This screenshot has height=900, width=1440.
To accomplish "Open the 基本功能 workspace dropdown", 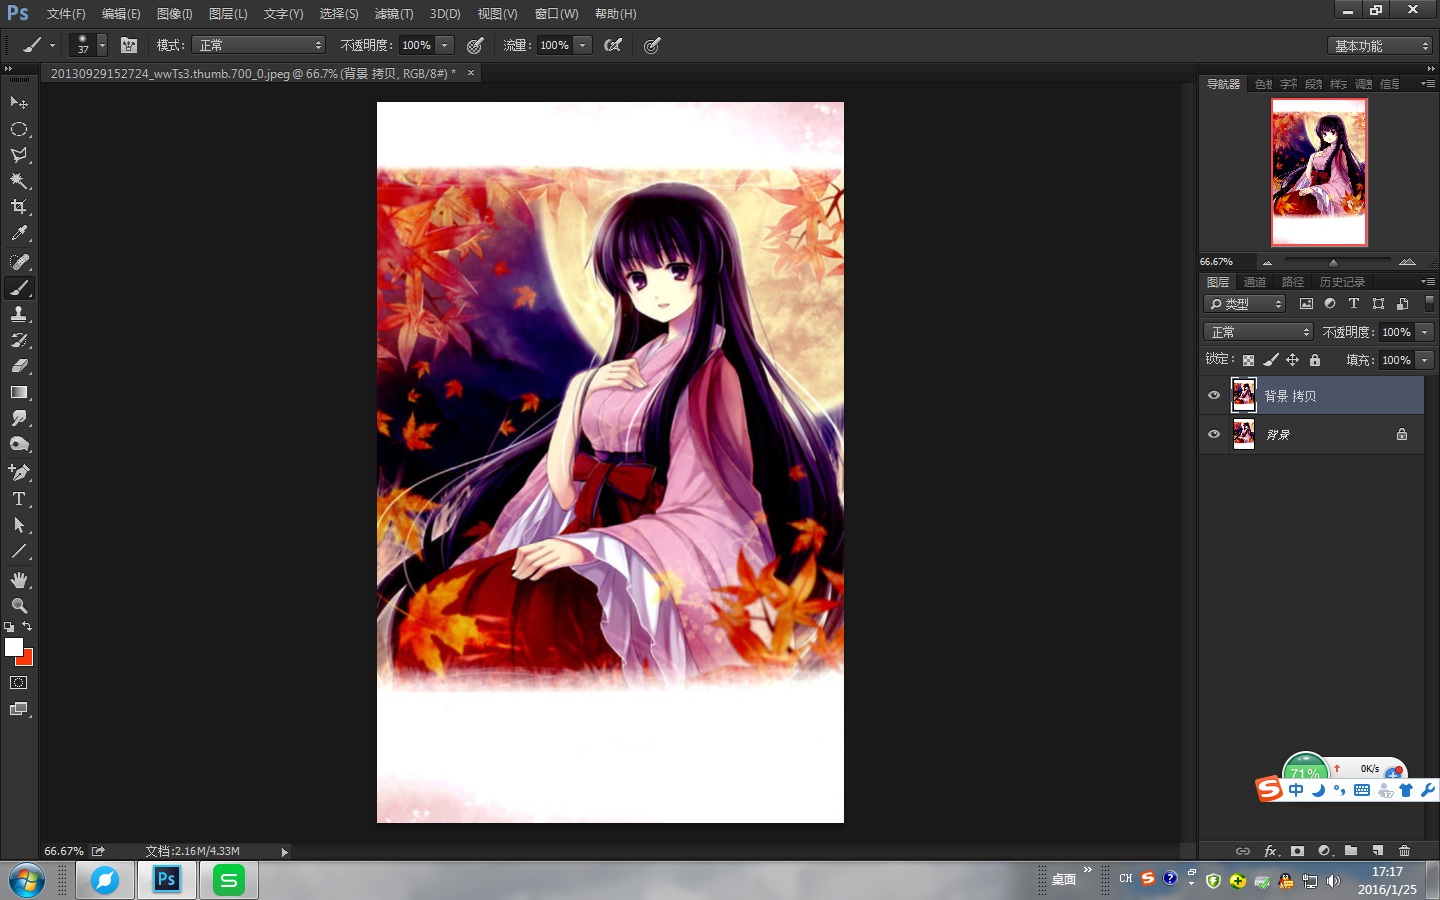I will (1380, 46).
